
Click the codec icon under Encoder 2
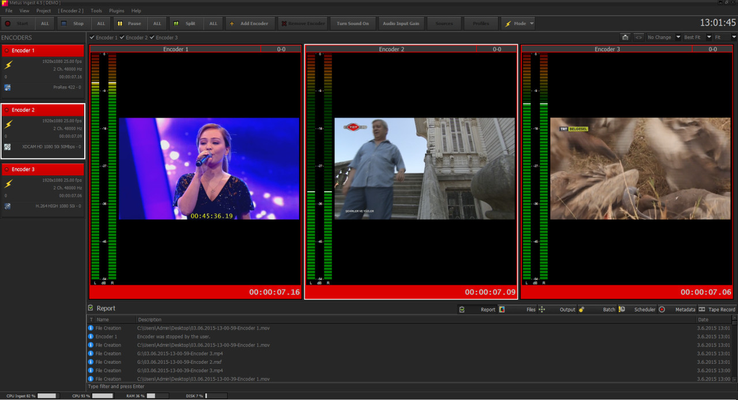[x=7, y=146]
